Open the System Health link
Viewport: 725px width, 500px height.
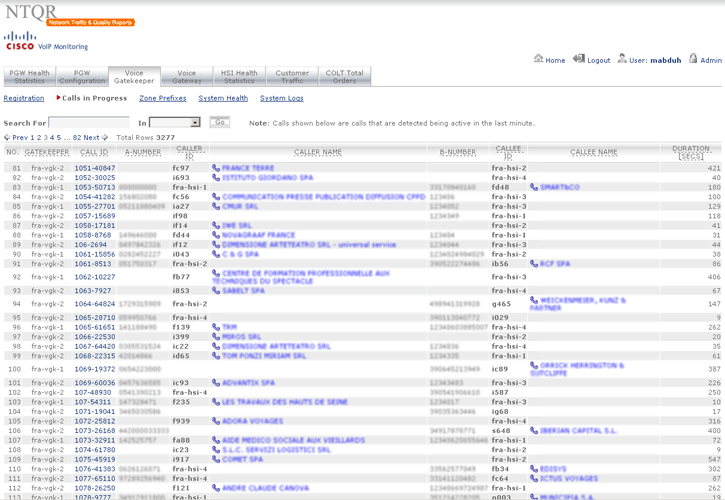coord(223,99)
